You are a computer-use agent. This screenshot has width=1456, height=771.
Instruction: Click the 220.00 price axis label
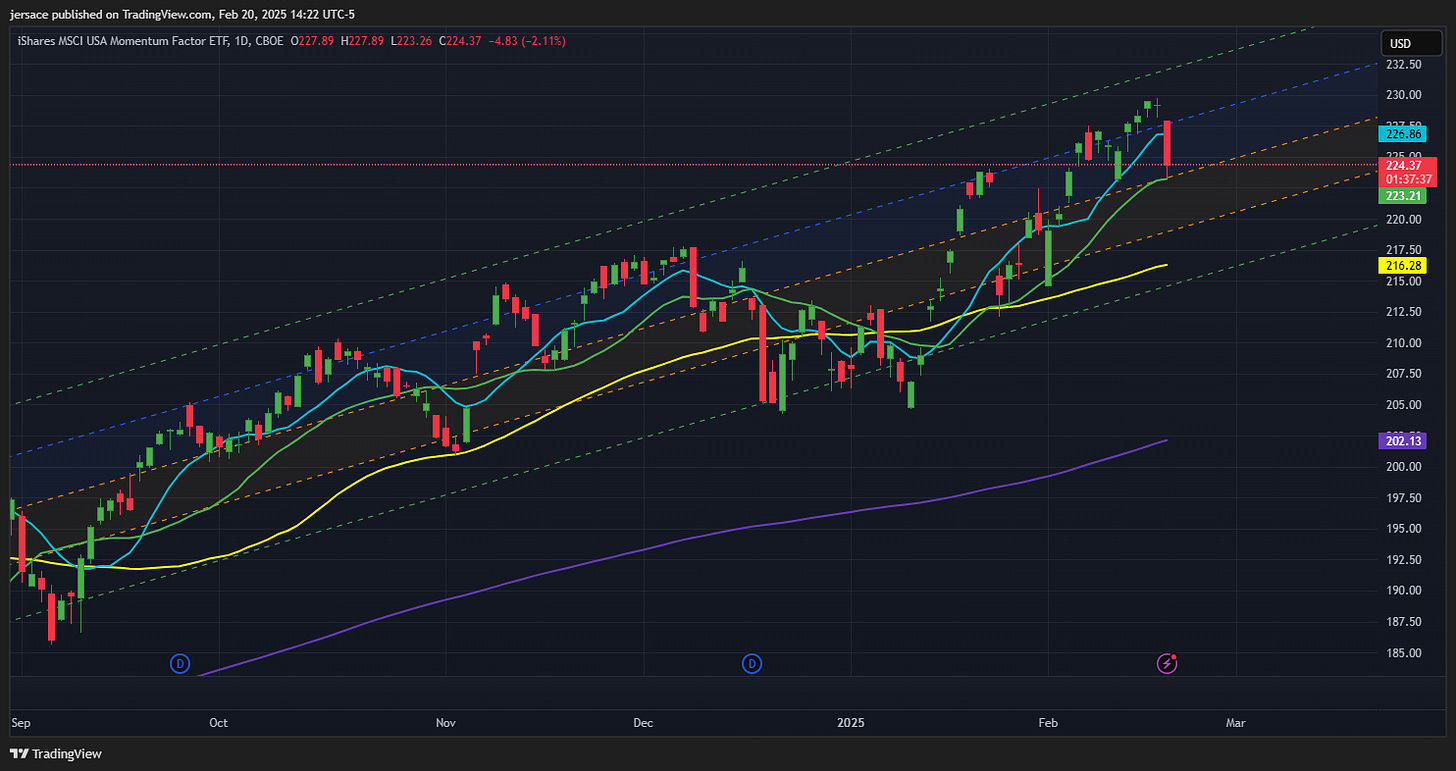point(1404,220)
